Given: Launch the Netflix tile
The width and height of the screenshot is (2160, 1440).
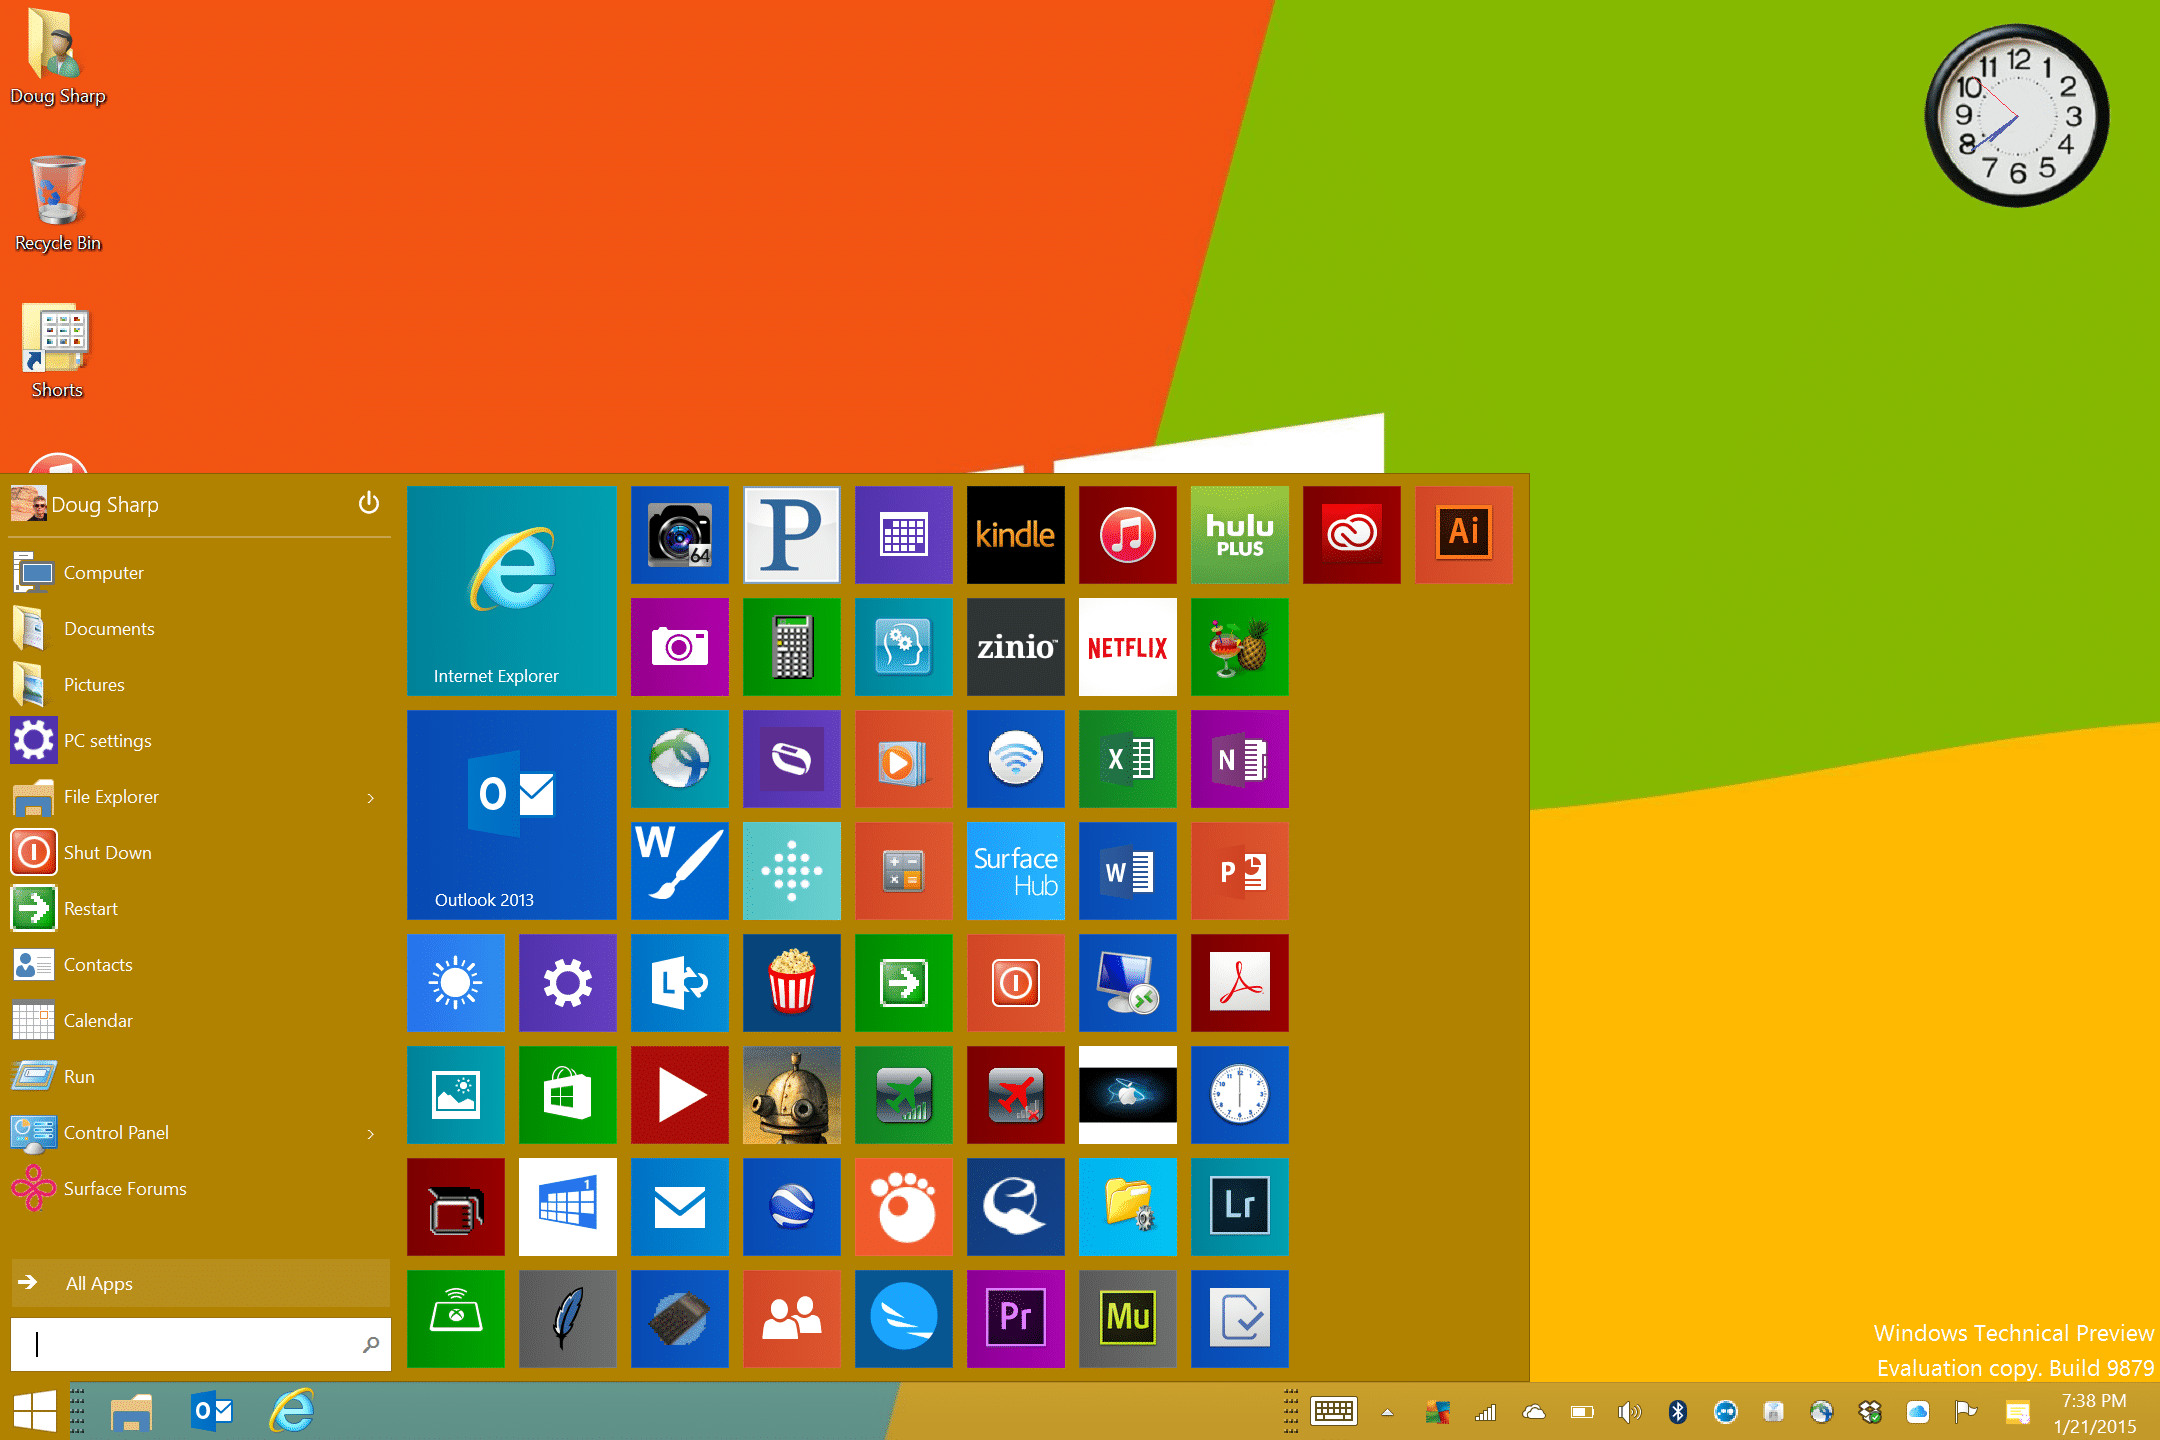Looking at the screenshot, I should pos(1127,647).
